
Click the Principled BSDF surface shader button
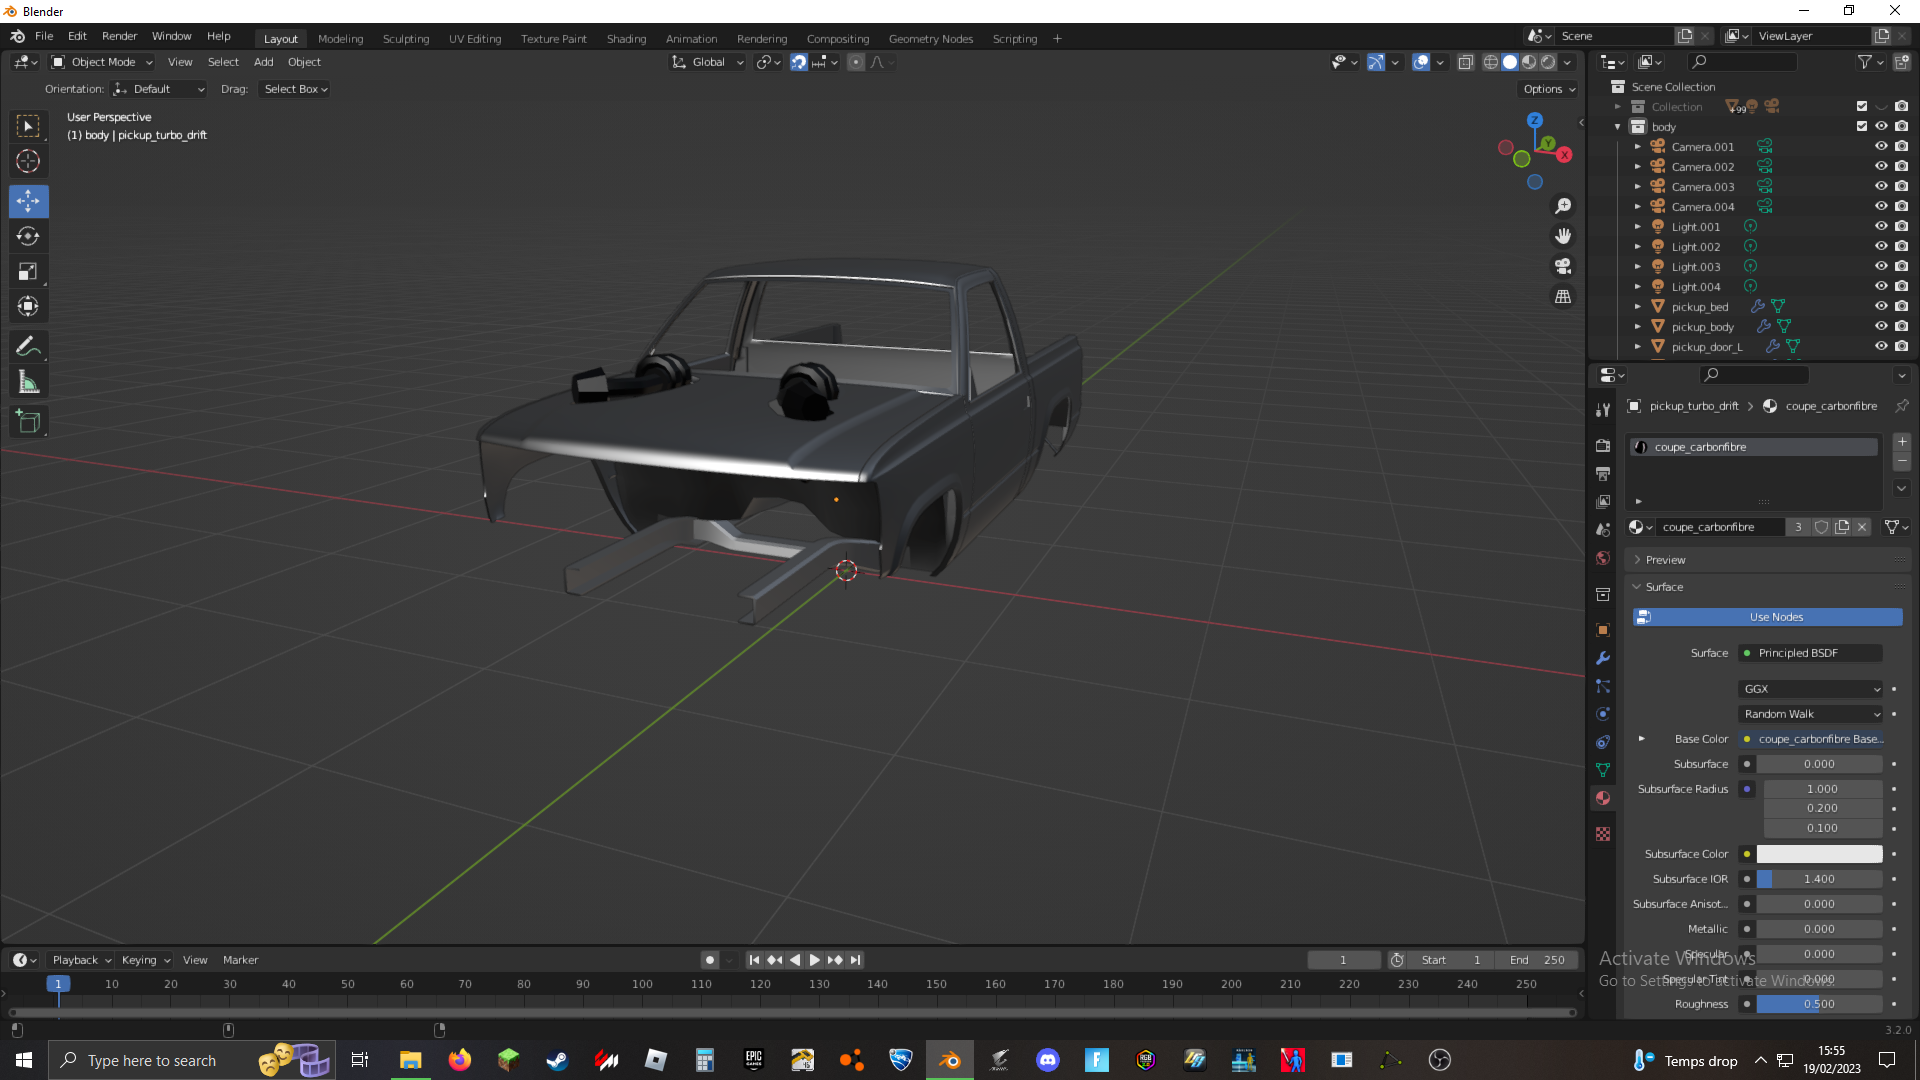[x=1811, y=653]
